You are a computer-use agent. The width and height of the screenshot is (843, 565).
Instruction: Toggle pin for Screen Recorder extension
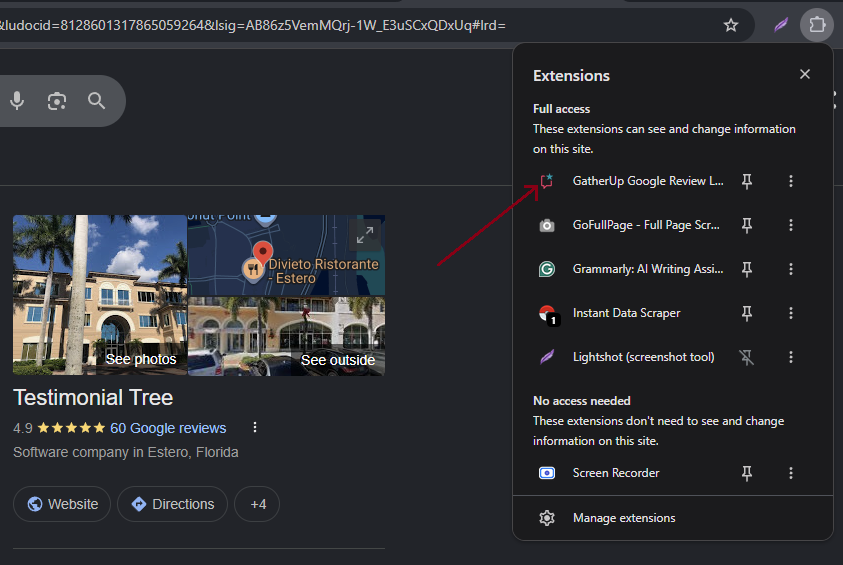pyautogui.click(x=747, y=473)
